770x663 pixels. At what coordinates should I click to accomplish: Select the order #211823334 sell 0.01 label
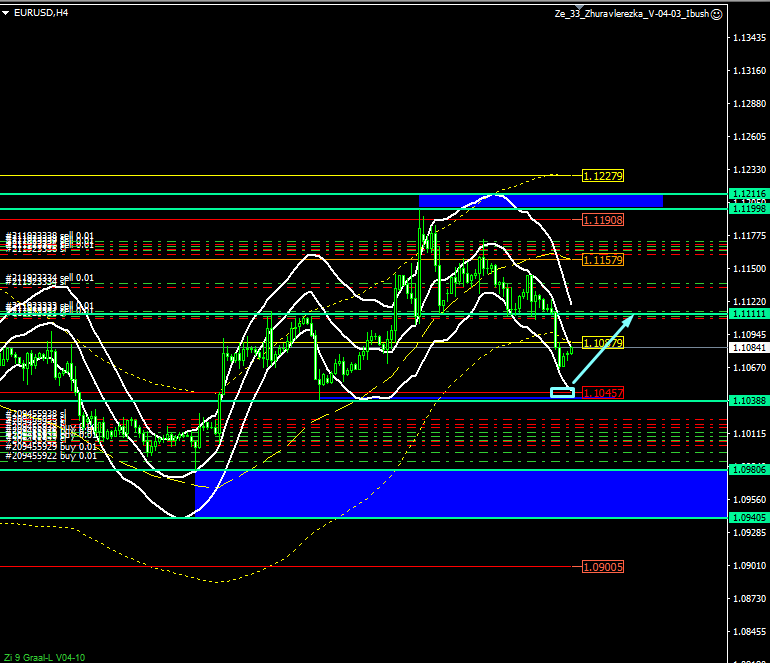[50, 278]
